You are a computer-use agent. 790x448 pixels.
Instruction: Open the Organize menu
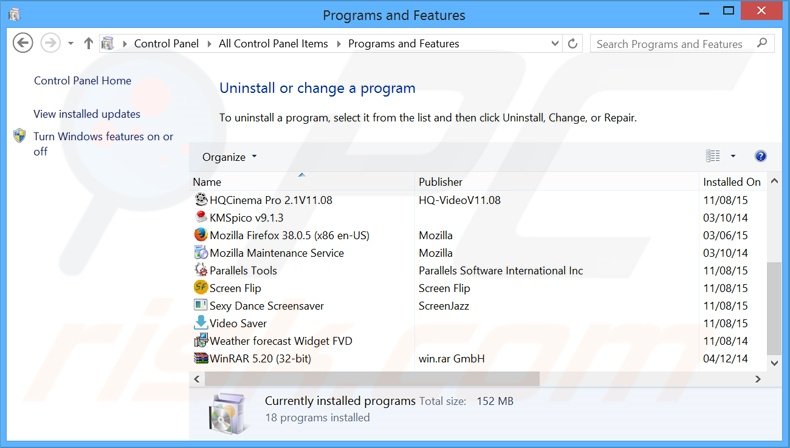tap(229, 157)
